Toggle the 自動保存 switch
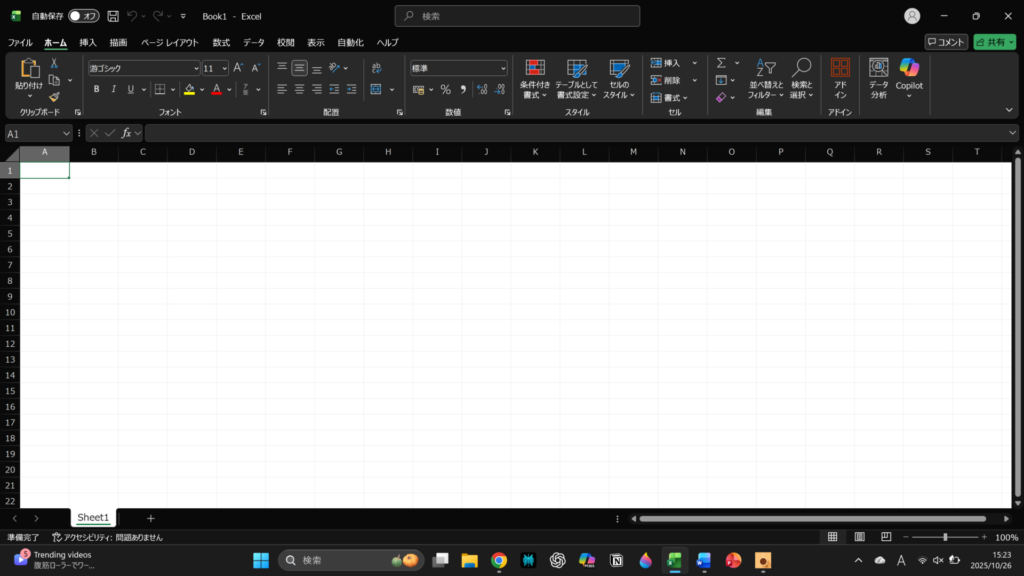Viewport: 1024px width, 576px height. pyautogui.click(x=83, y=16)
